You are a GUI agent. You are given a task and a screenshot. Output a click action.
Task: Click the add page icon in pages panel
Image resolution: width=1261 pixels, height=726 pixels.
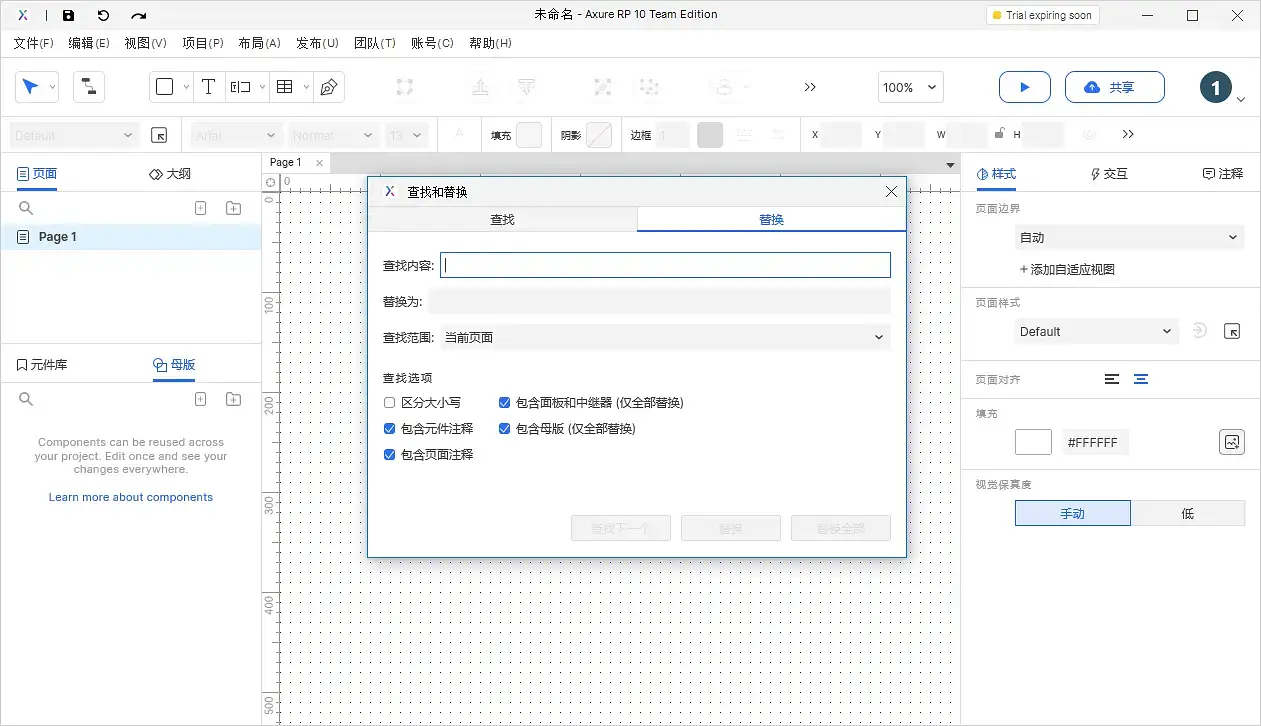coord(200,207)
